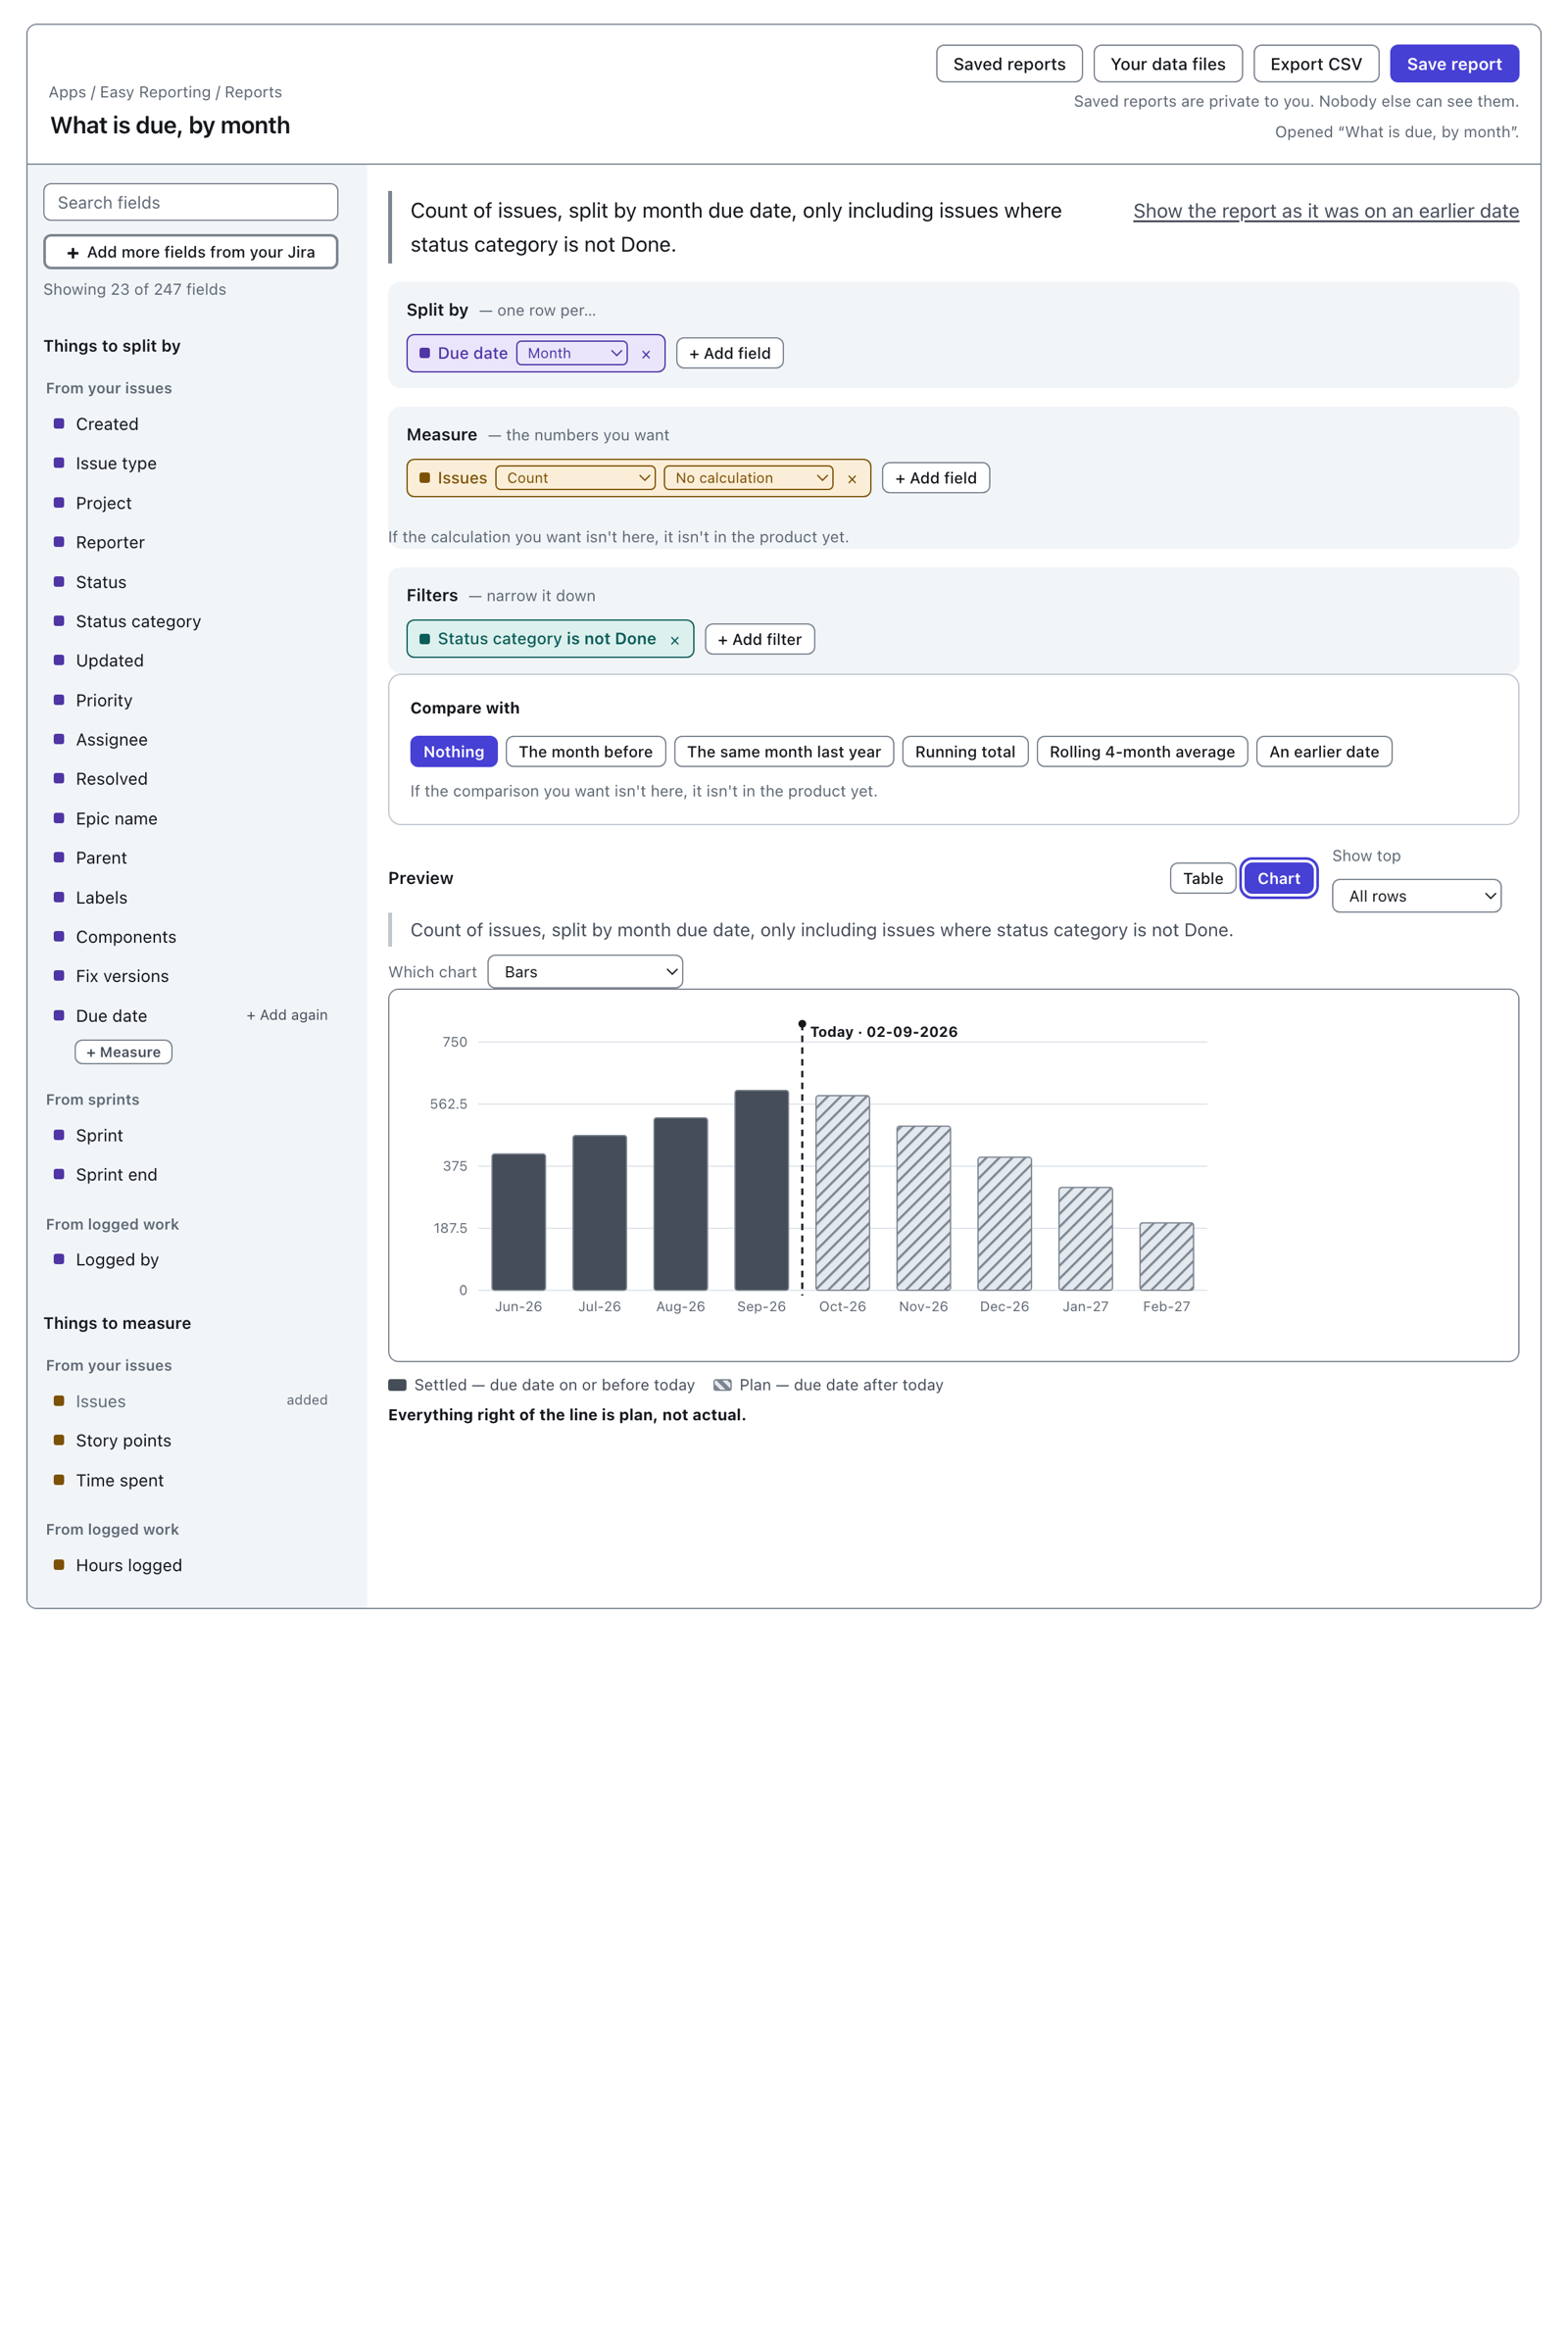The width and height of the screenshot is (1568, 2352).
Task: Add field to Measure section
Action: click(x=935, y=478)
